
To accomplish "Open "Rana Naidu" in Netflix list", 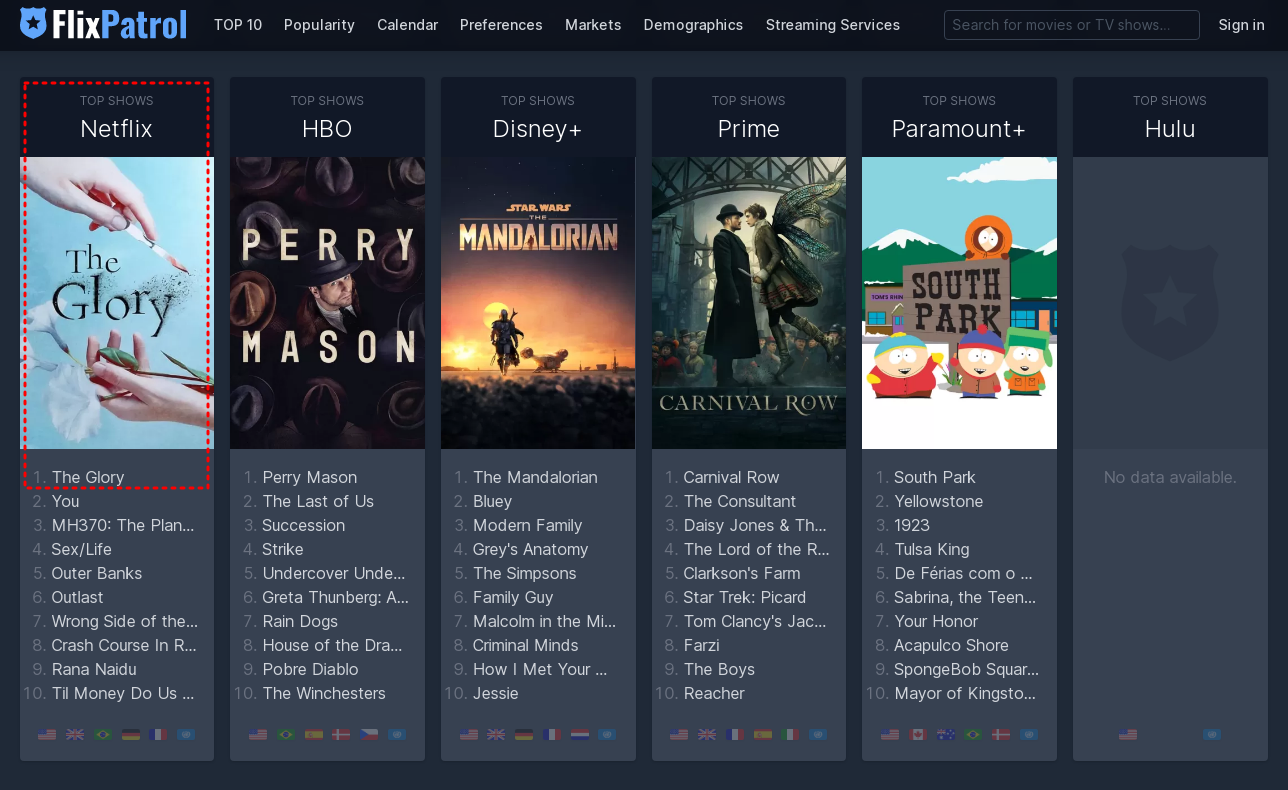I will point(94,669).
